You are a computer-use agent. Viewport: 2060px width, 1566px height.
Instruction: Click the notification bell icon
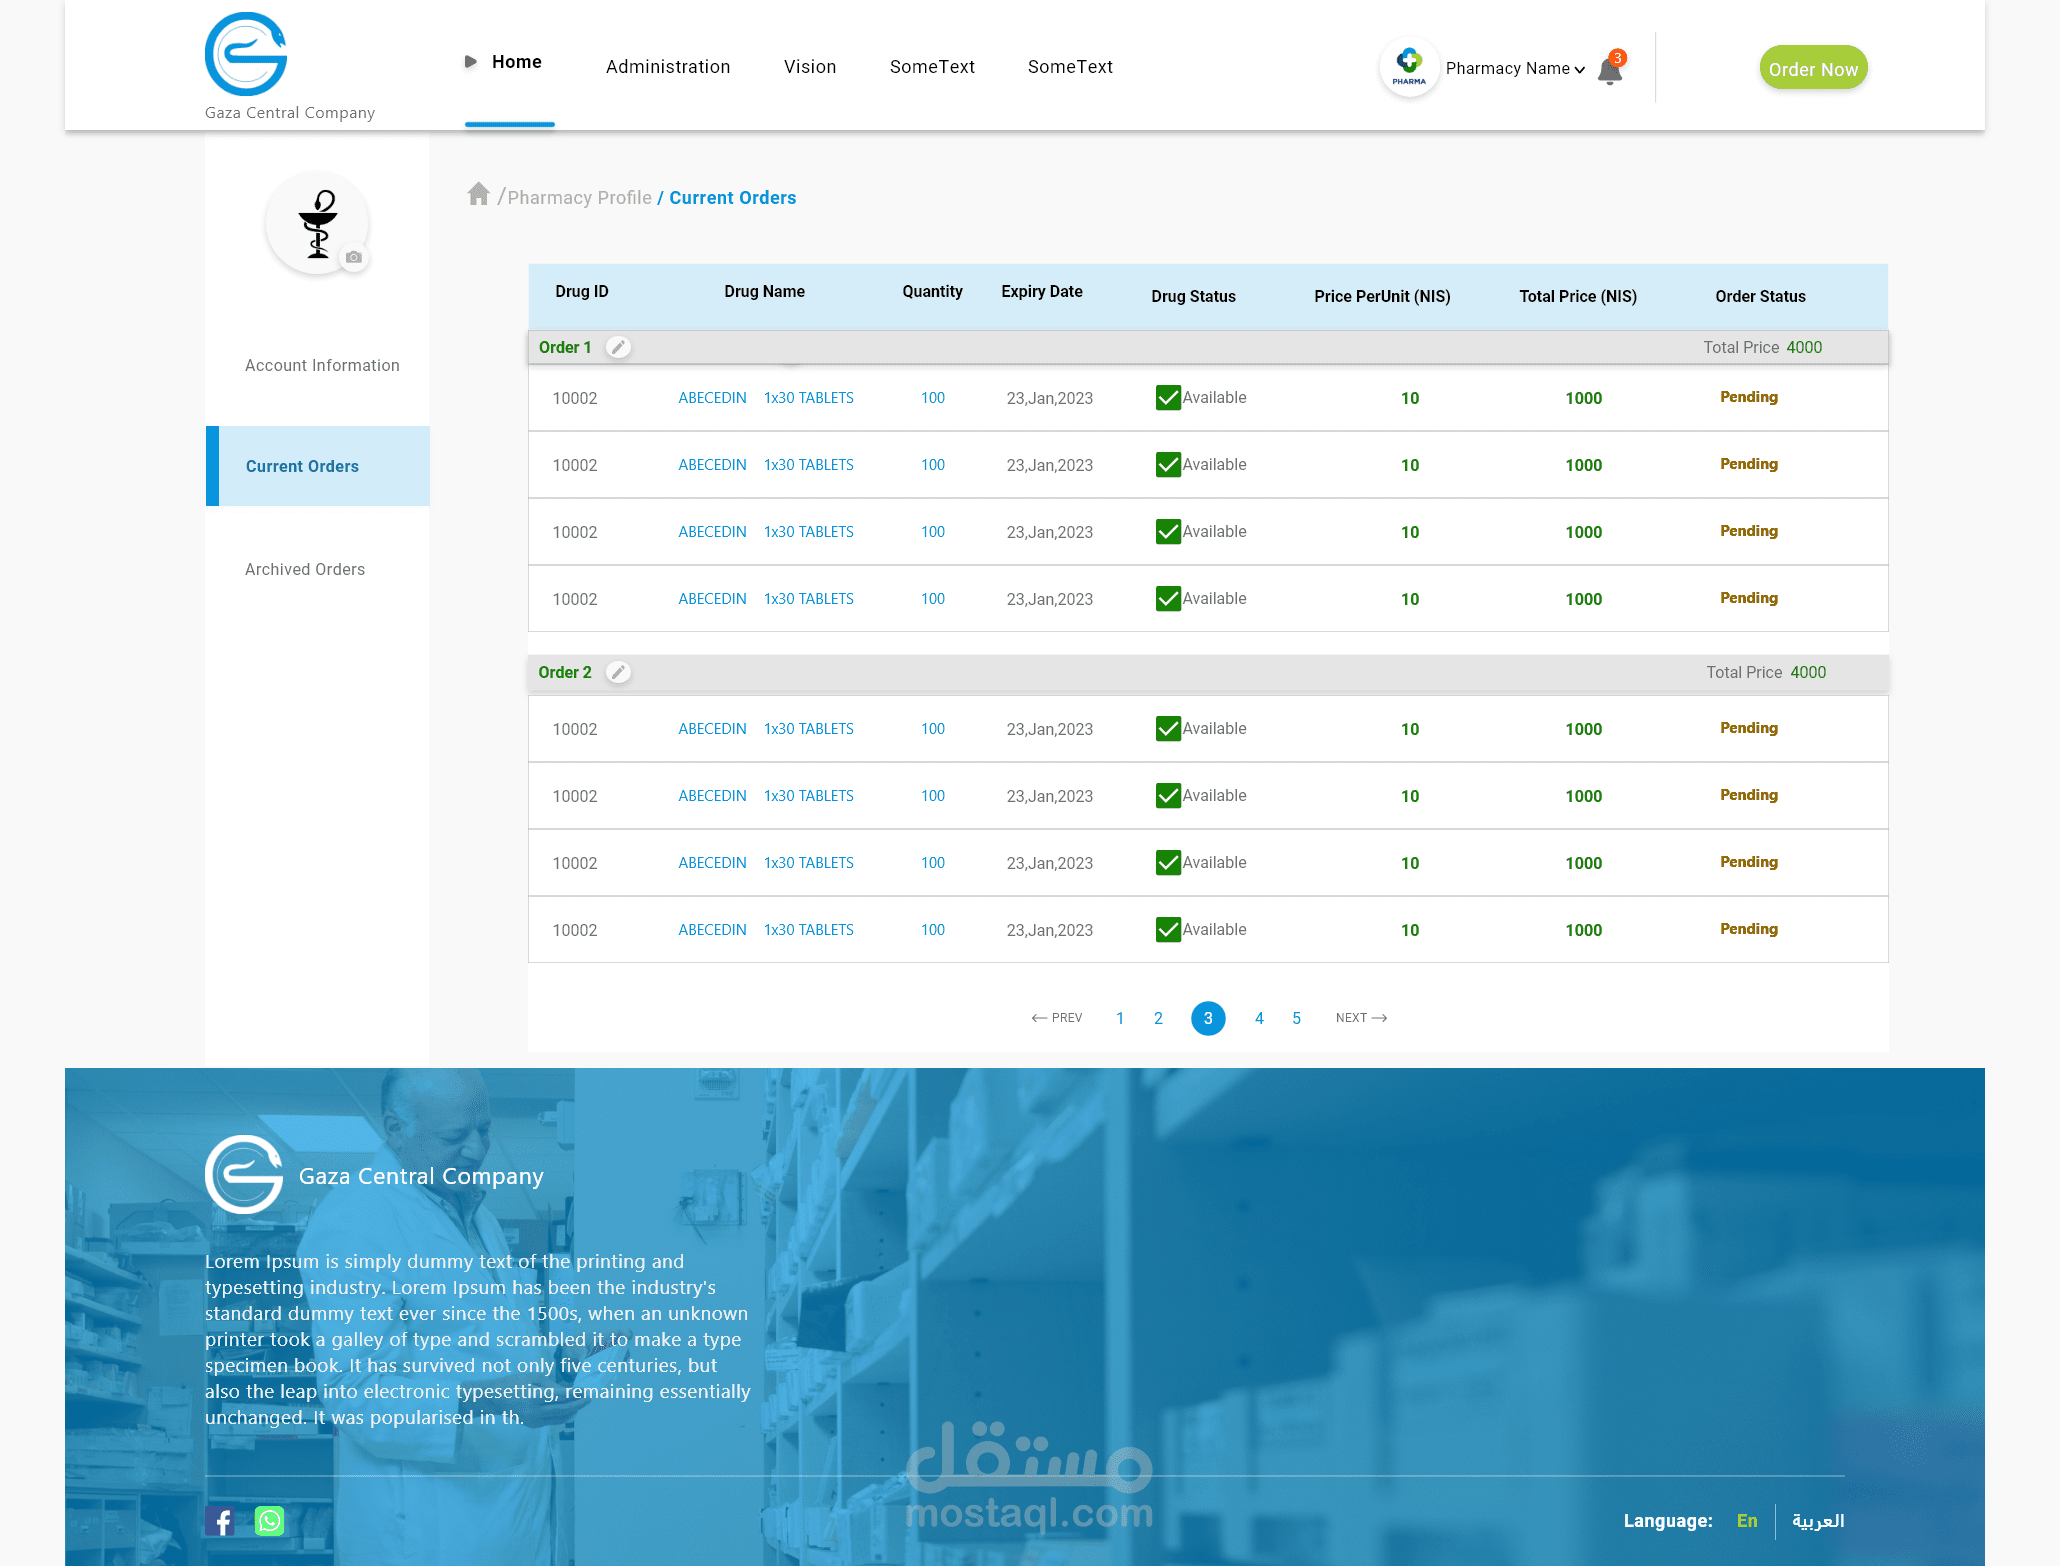pyautogui.click(x=1609, y=70)
